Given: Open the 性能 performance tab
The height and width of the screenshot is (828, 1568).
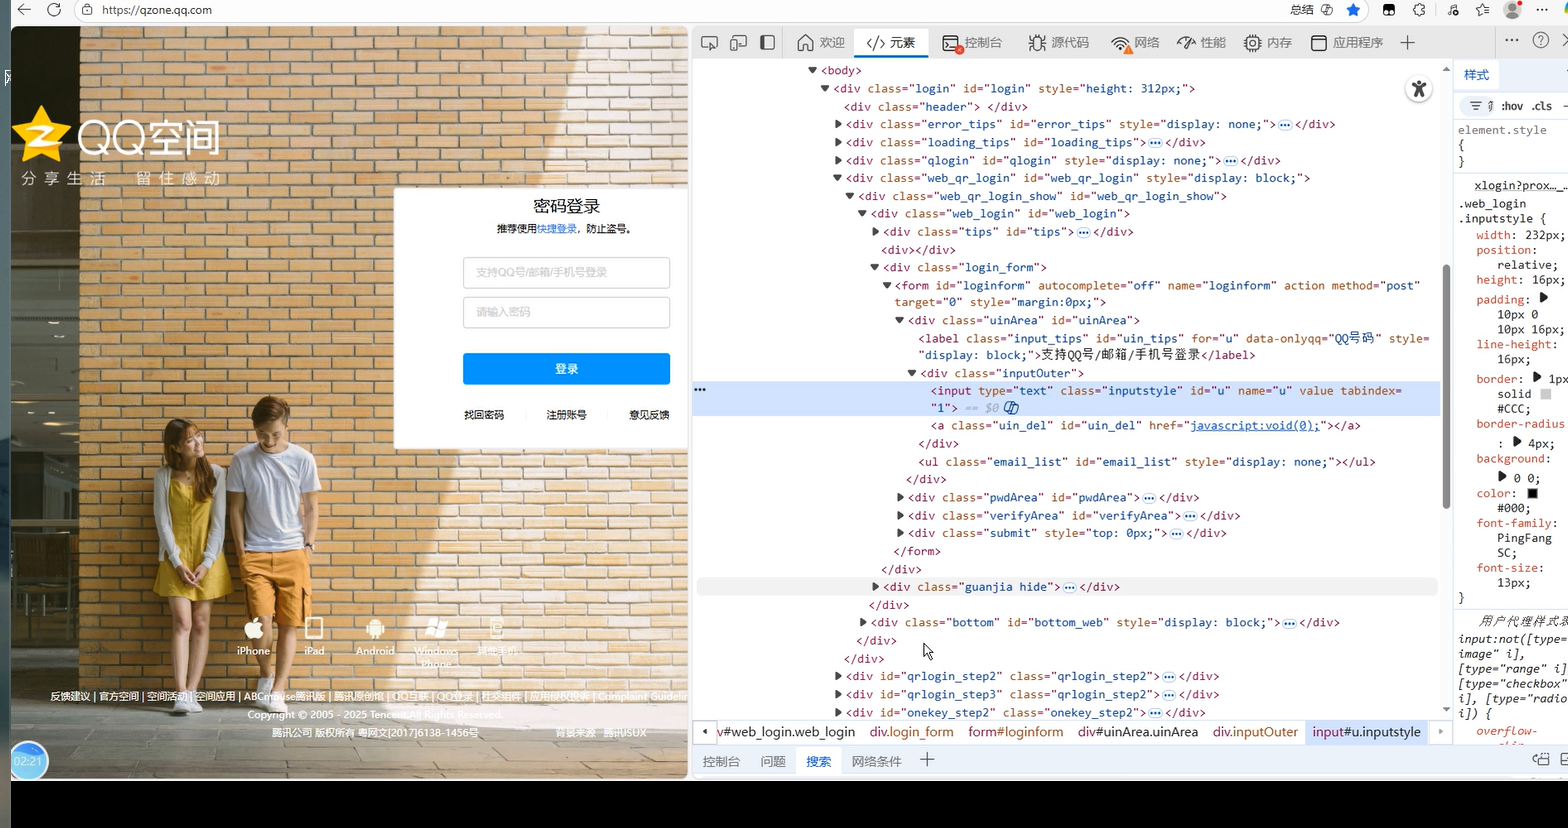Looking at the screenshot, I should pos(1201,43).
